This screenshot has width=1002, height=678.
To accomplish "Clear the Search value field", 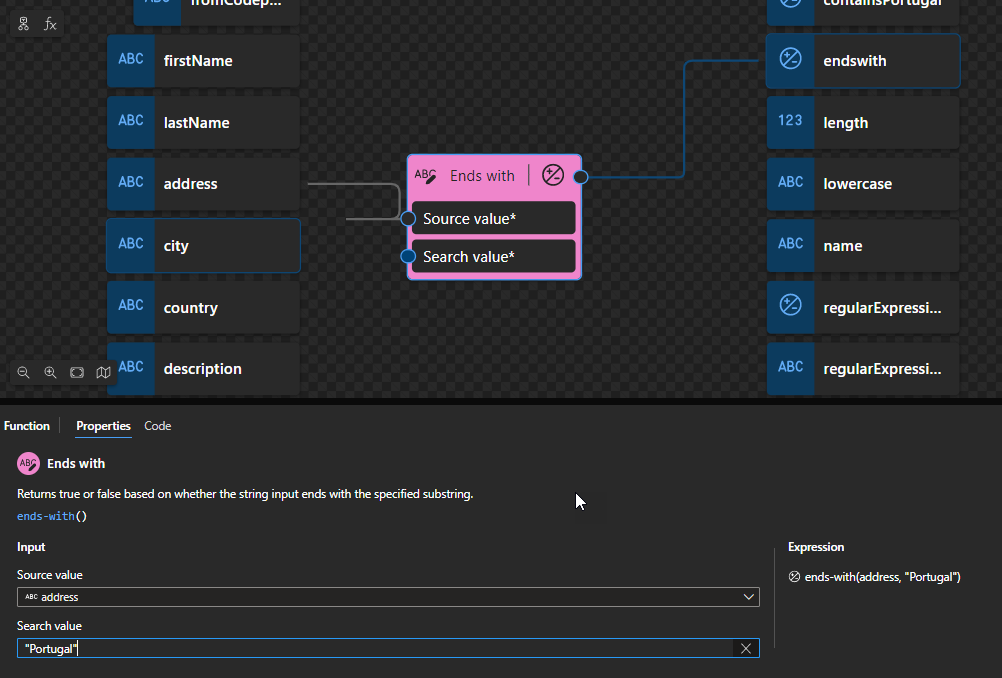I will click(x=746, y=648).
